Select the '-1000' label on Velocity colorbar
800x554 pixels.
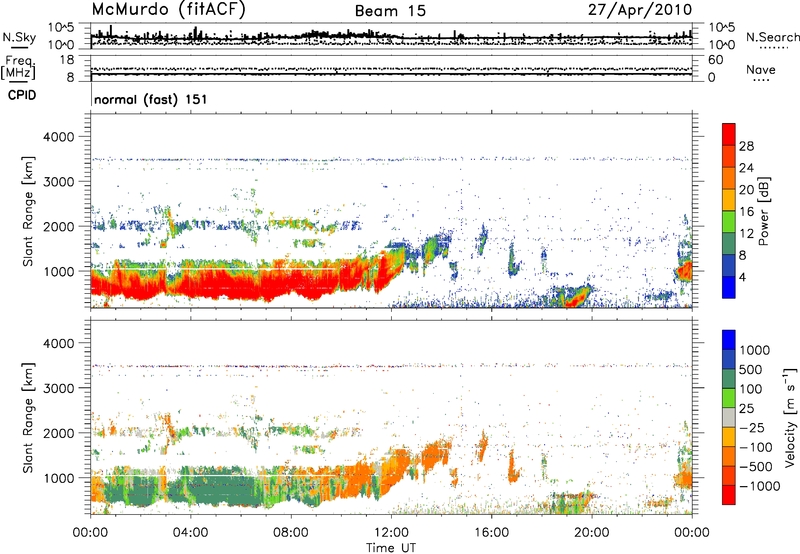click(760, 486)
